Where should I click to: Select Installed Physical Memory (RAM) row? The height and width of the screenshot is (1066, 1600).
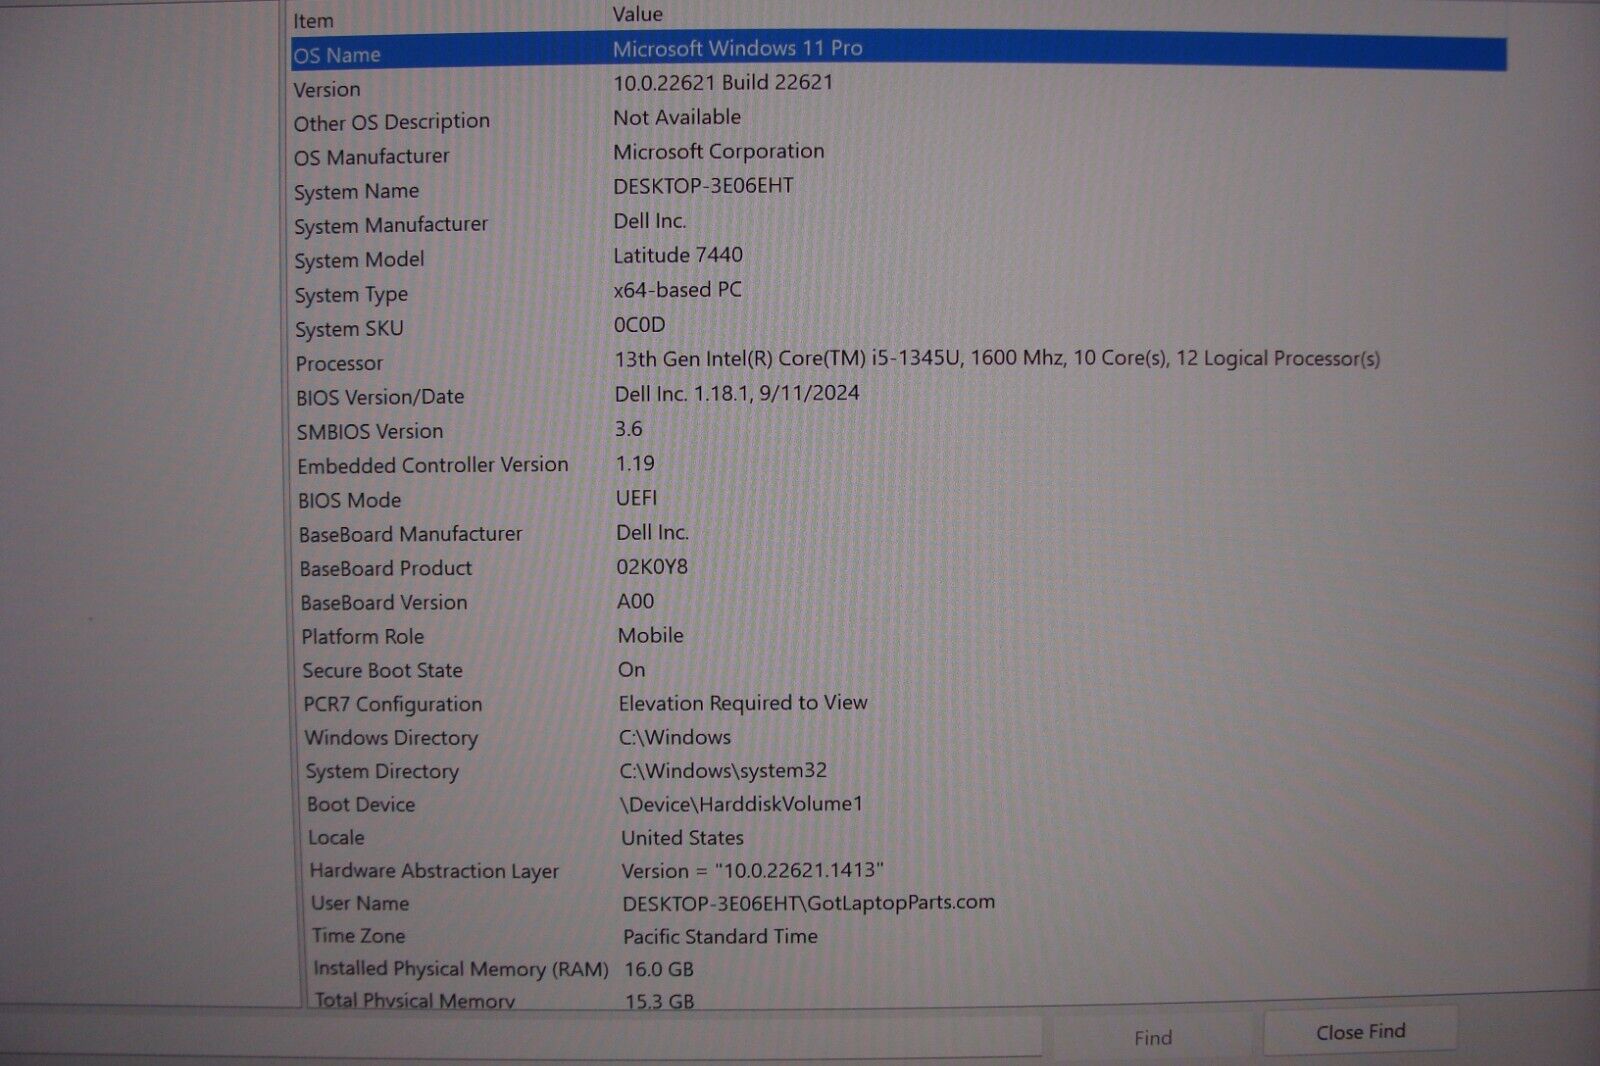pos(461,969)
